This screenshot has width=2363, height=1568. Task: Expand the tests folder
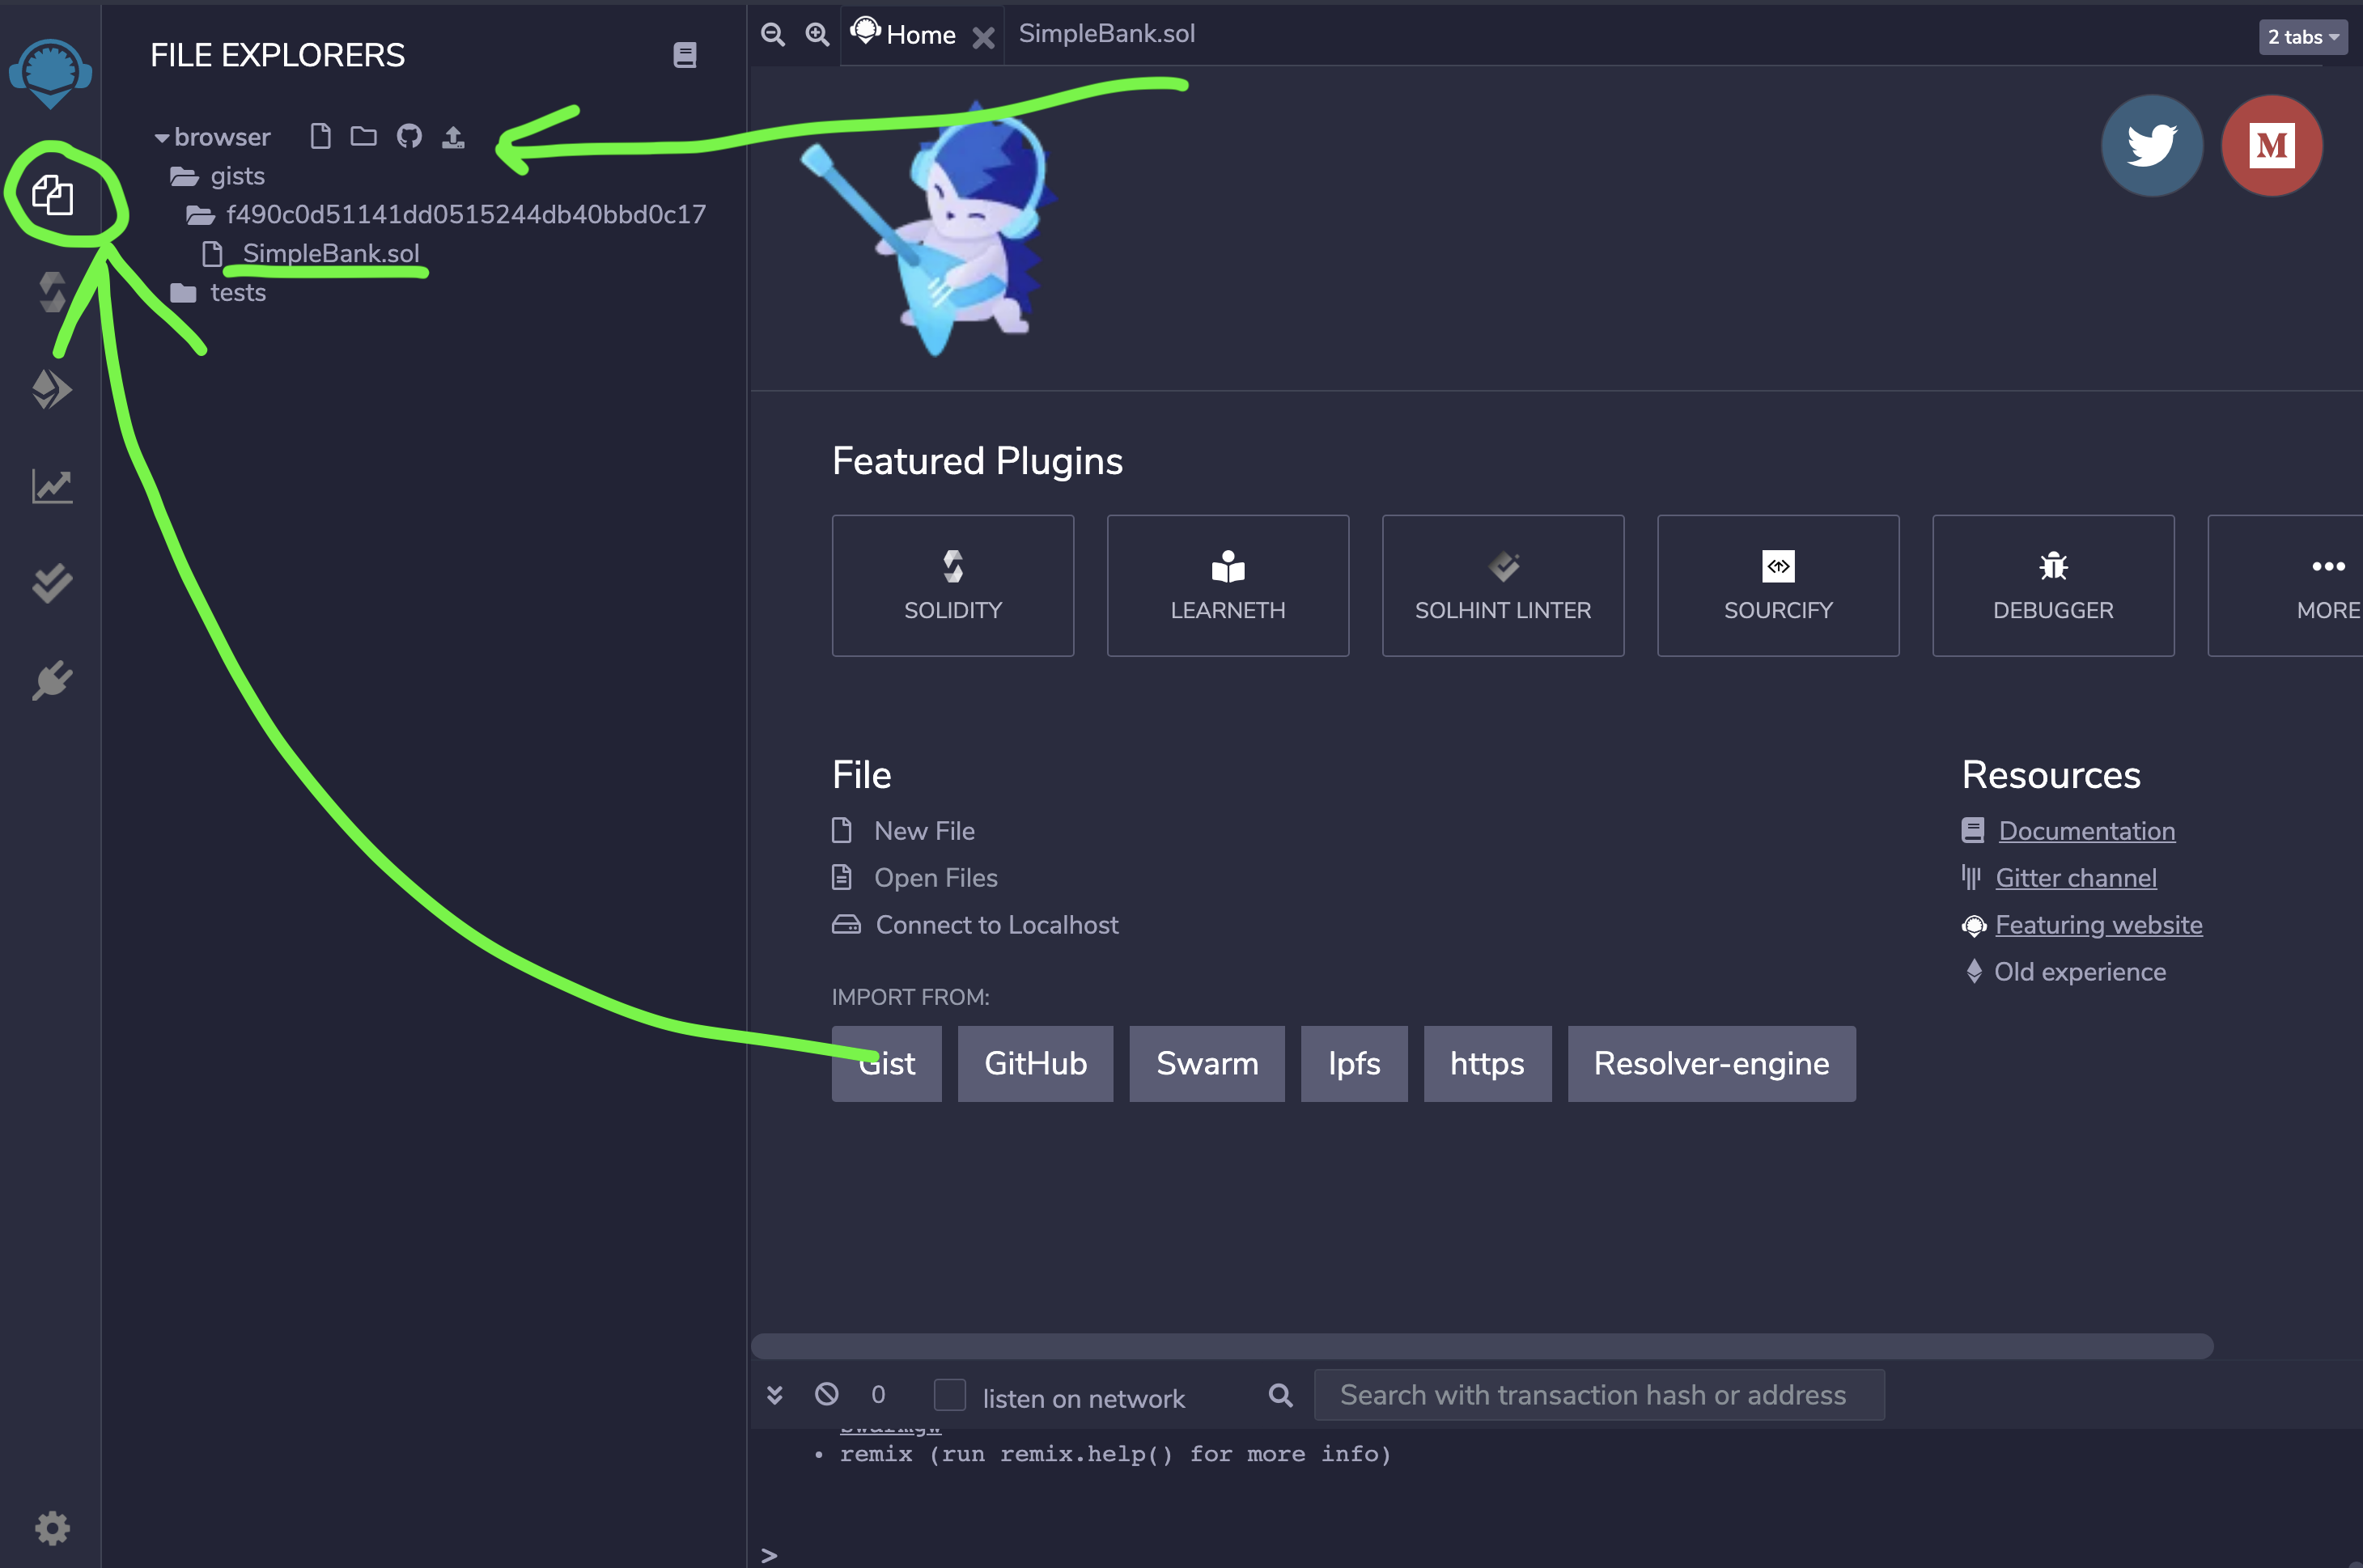(236, 290)
